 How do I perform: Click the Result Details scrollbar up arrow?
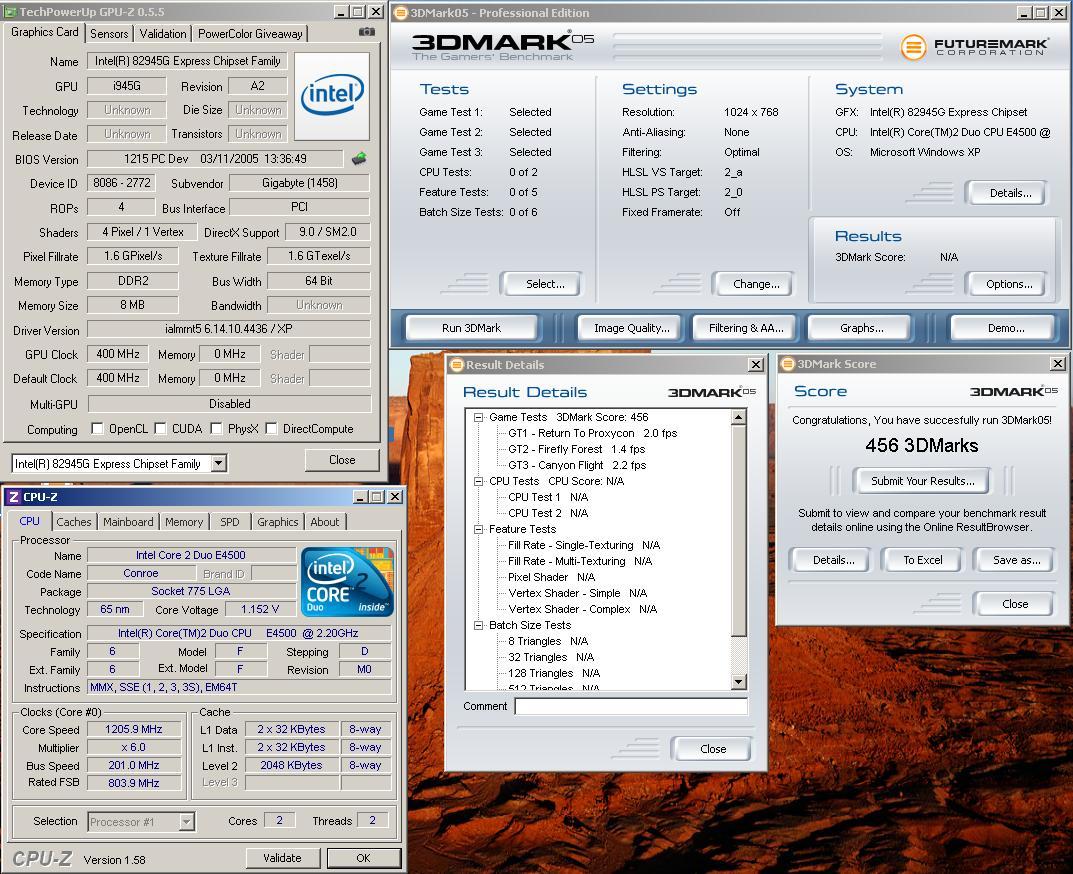(x=738, y=417)
